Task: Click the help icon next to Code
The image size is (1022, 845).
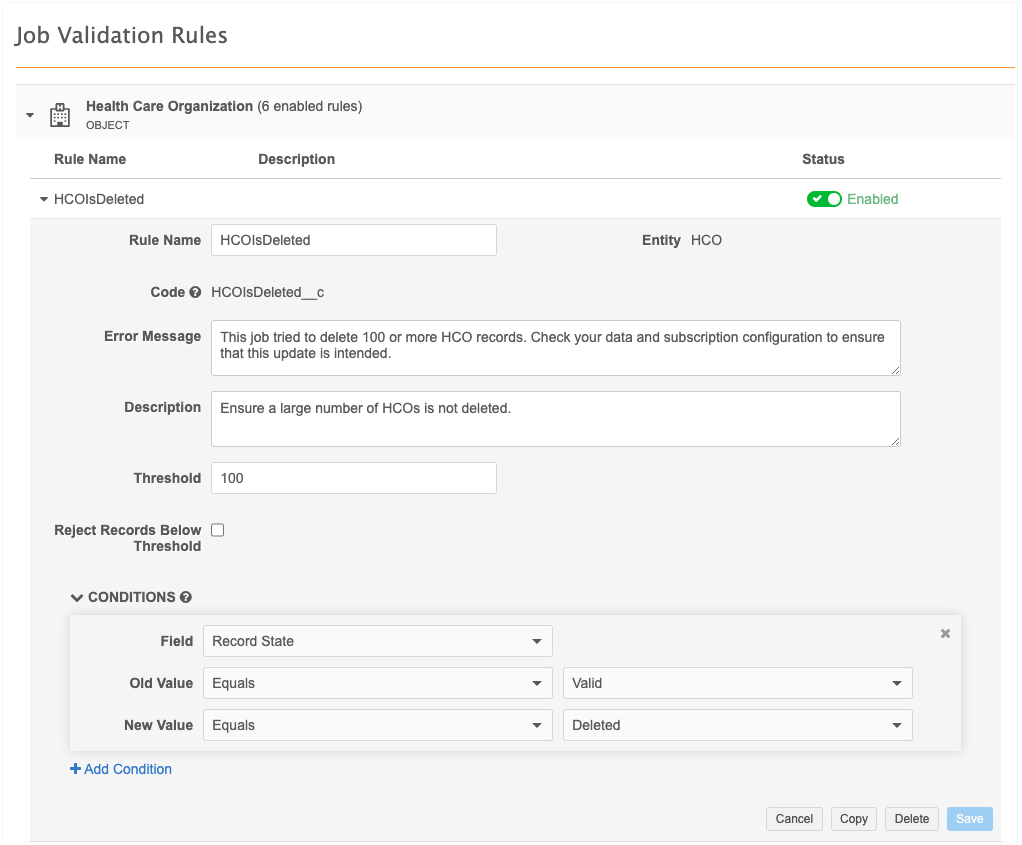Action: tap(195, 293)
